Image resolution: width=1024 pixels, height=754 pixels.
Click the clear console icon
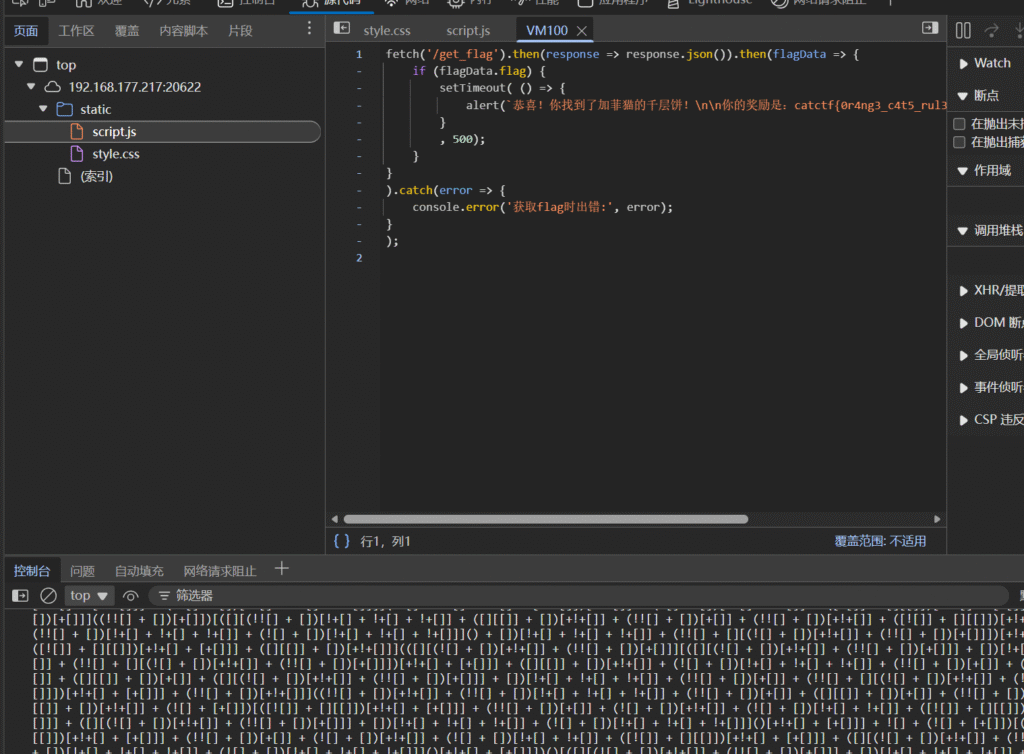(x=47, y=595)
